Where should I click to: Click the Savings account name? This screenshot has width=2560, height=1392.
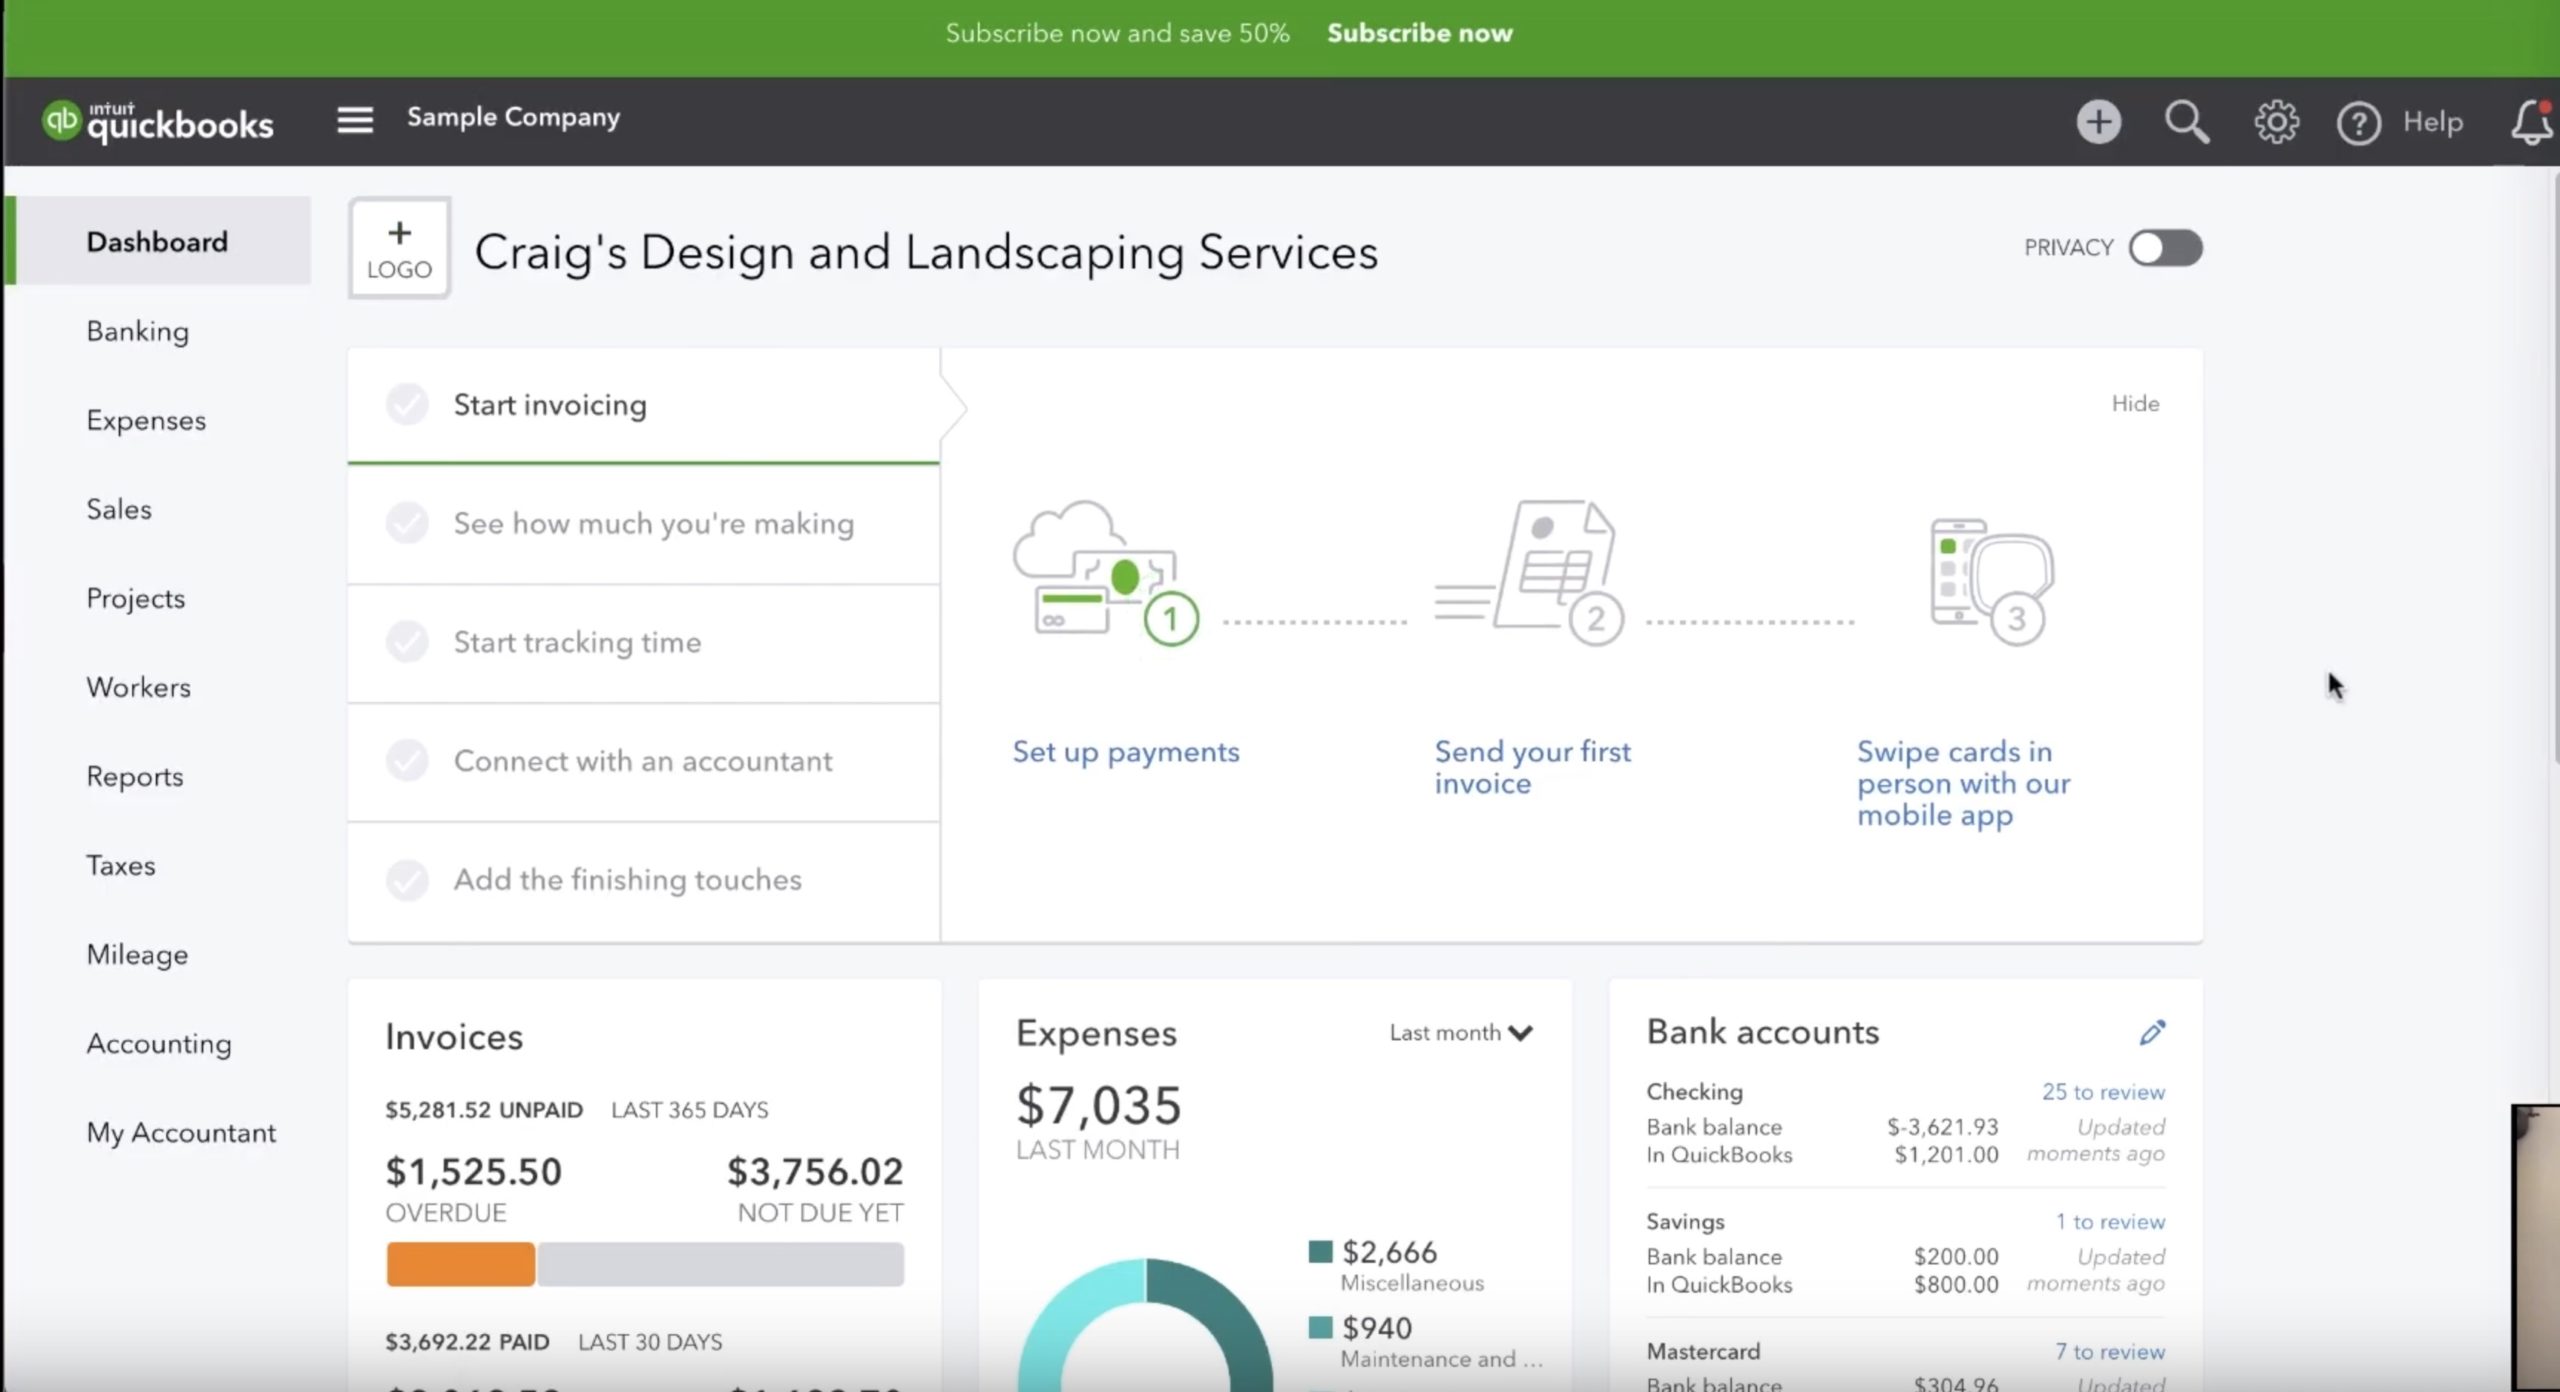pyautogui.click(x=1685, y=1222)
